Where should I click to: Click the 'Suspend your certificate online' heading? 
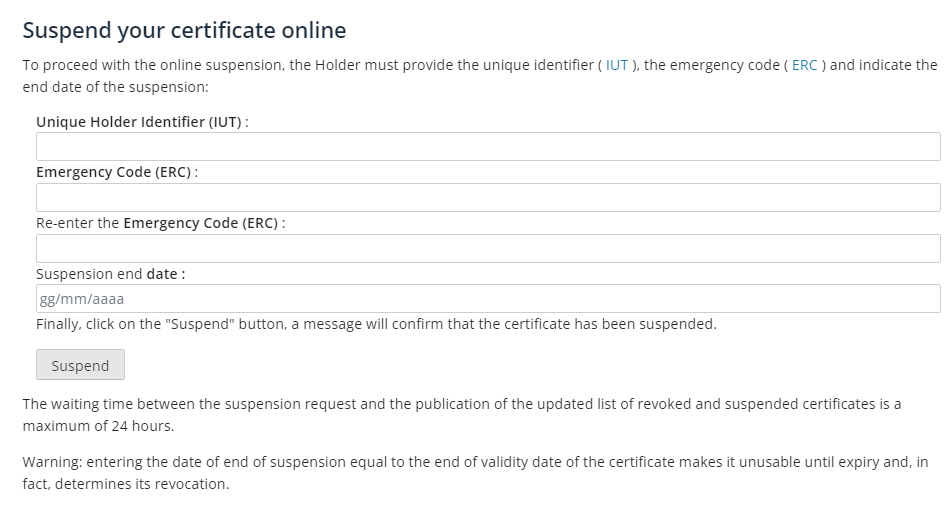(184, 31)
